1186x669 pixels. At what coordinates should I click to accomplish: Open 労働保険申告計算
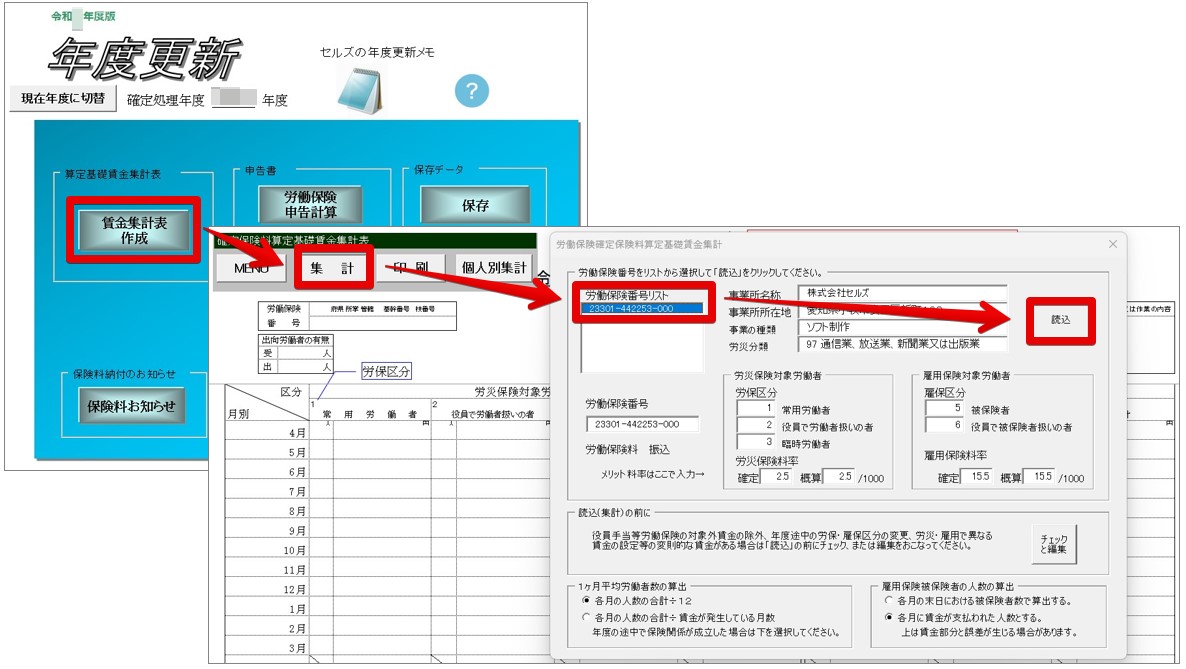coord(310,204)
